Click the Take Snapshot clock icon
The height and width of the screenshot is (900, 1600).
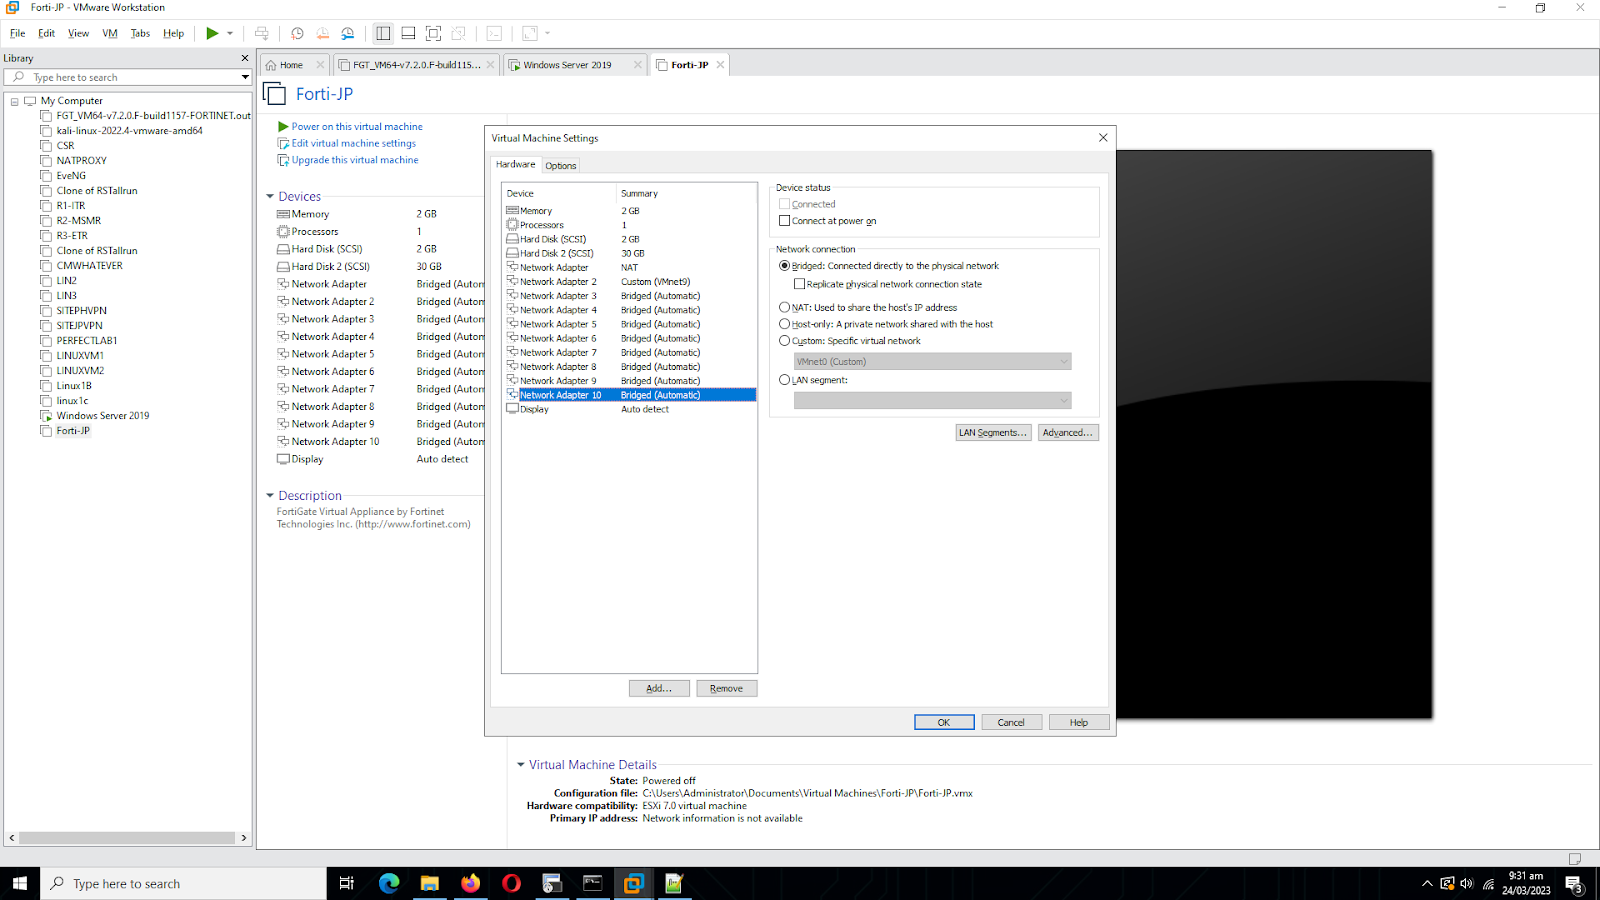coord(297,33)
